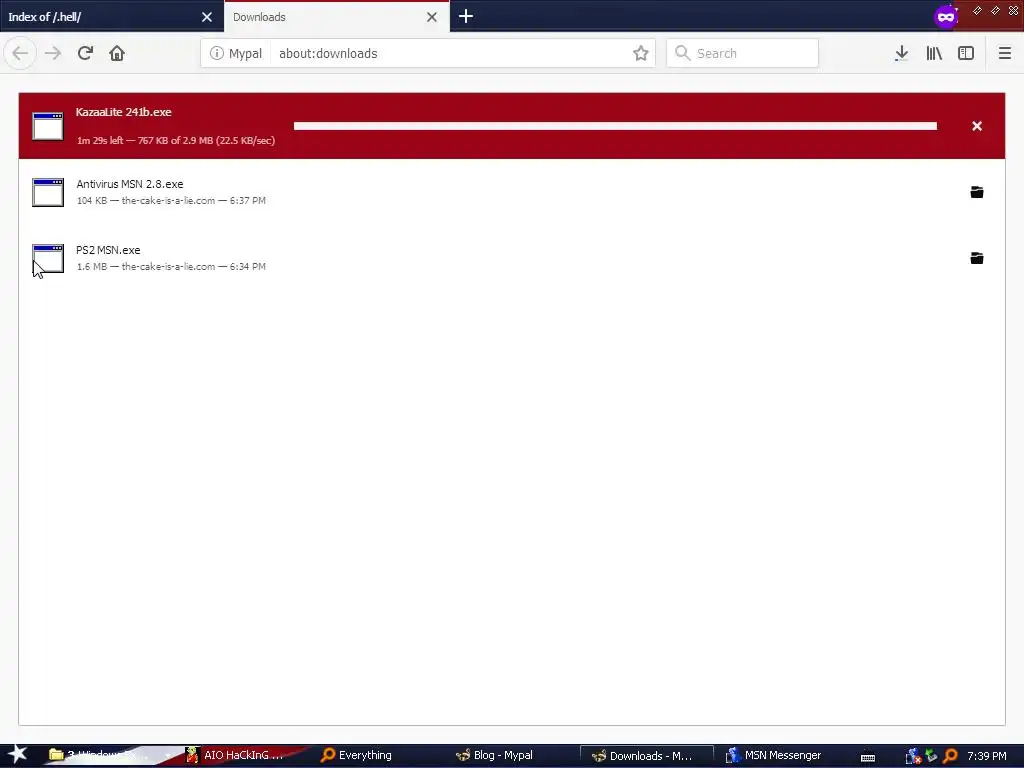
Task: Switch to MSN Messenger taskbar window
Action: click(781, 755)
